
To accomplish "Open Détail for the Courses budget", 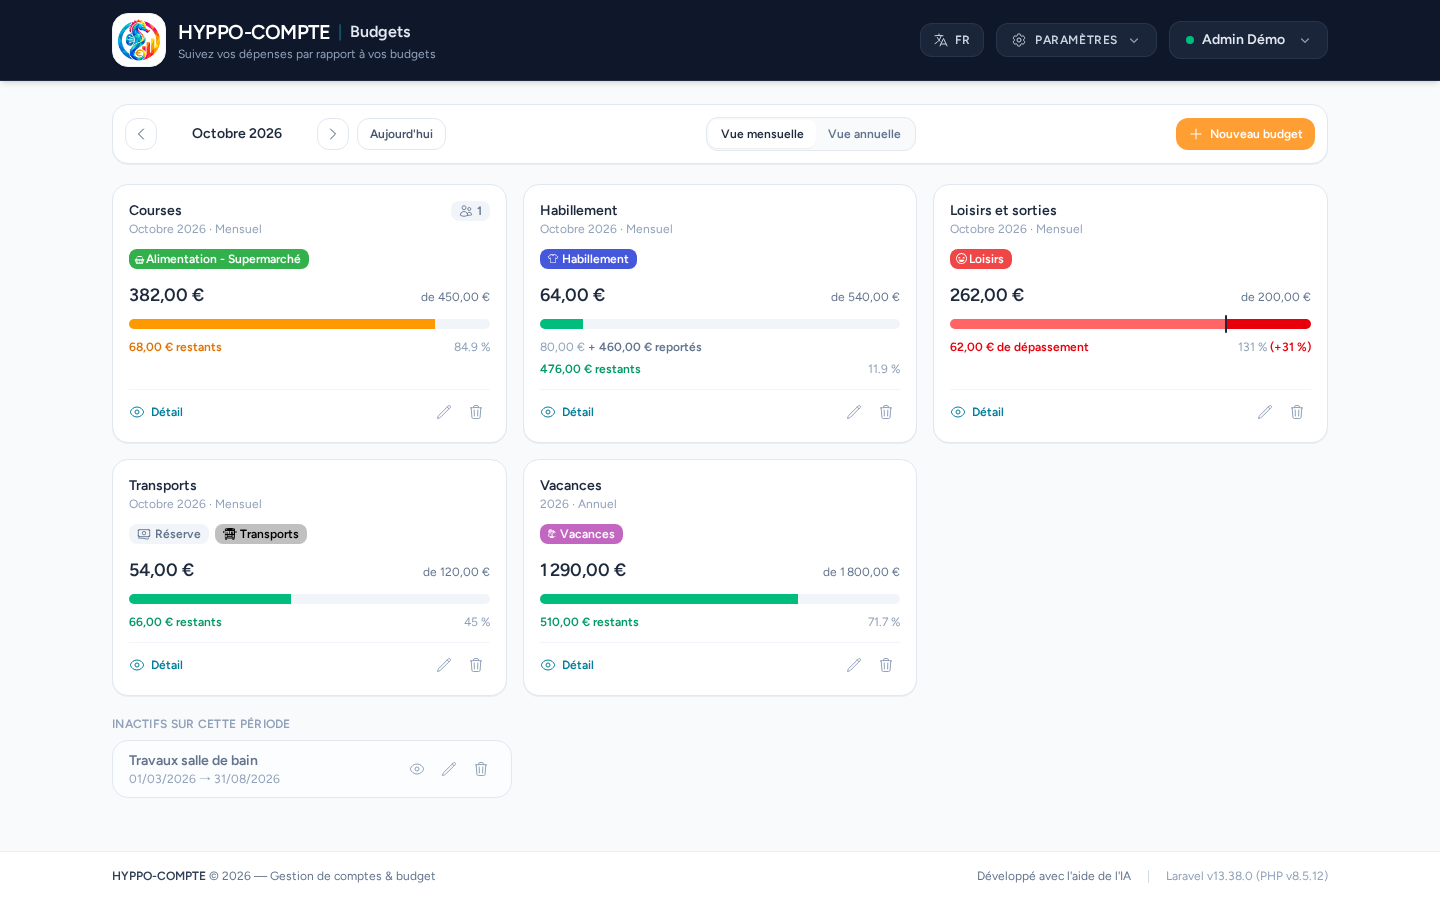I will [156, 412].
